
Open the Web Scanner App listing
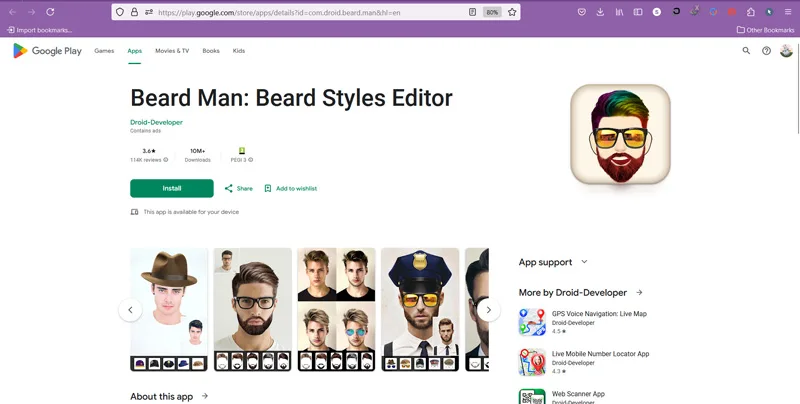[x=578, y=394]
